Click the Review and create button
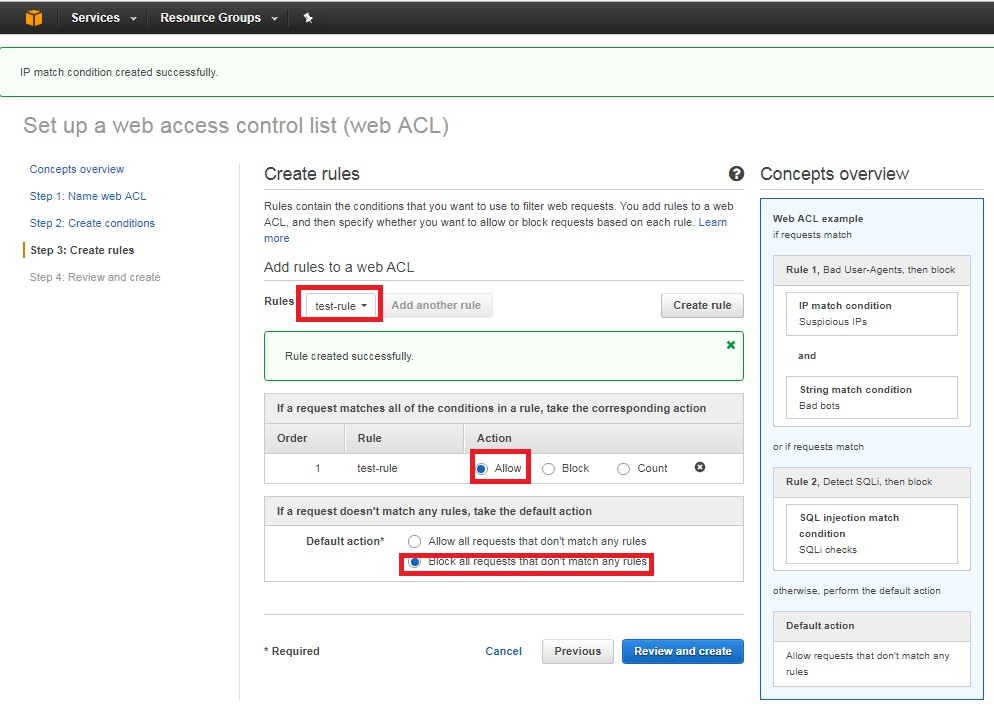The width and height of the screenshot is (994, 708). pyautogui.click(x=683, y=652)
